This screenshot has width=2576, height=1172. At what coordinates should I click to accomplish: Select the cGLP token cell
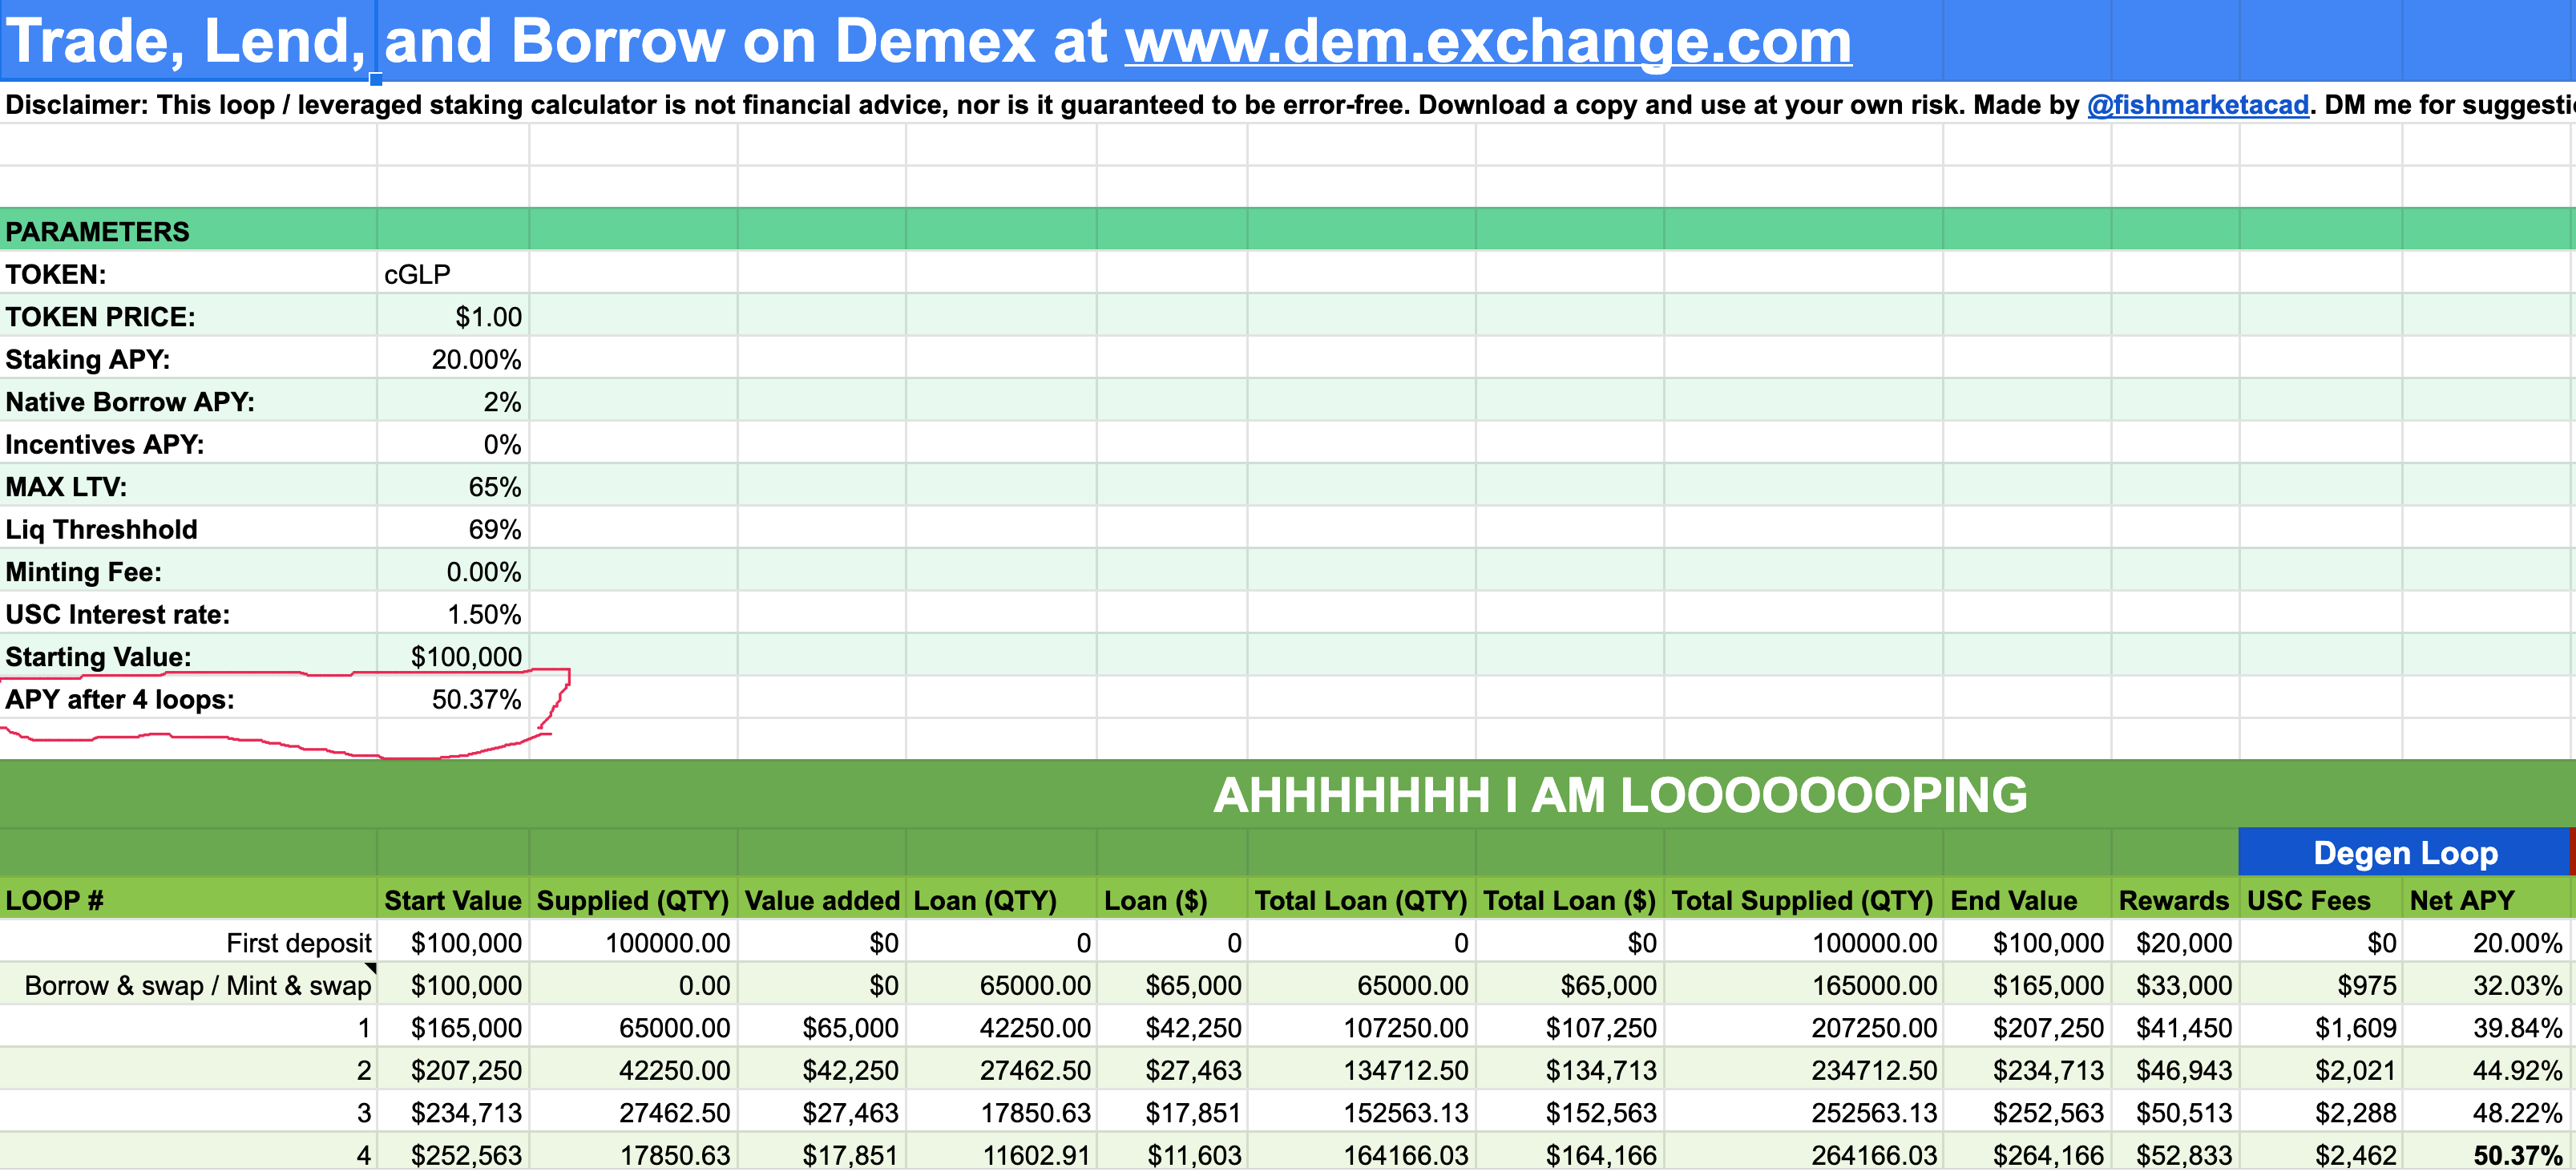(x=453, y=274)
